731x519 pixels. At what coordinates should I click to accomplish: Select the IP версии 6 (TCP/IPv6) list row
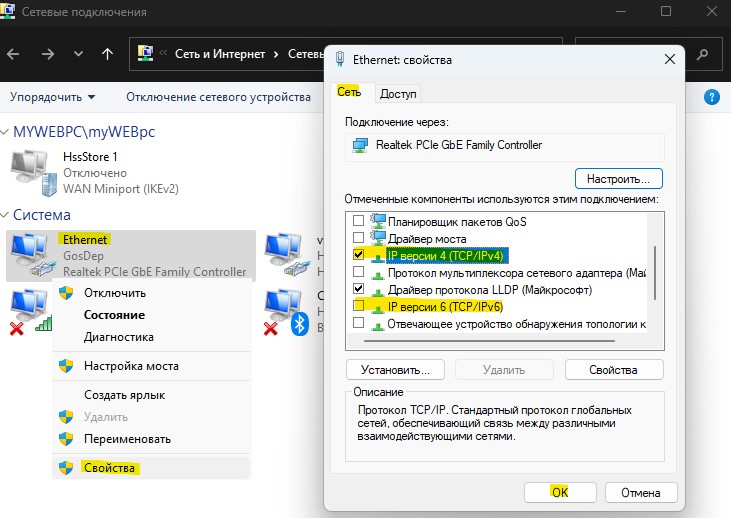tap(445, 307)
